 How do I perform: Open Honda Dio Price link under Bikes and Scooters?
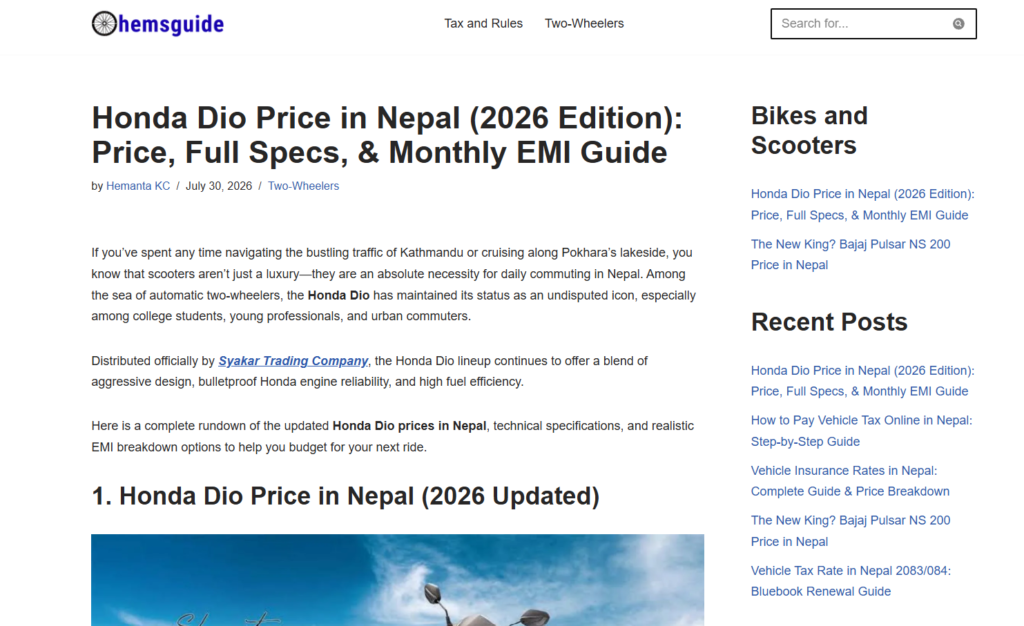(x=862, y=204)
